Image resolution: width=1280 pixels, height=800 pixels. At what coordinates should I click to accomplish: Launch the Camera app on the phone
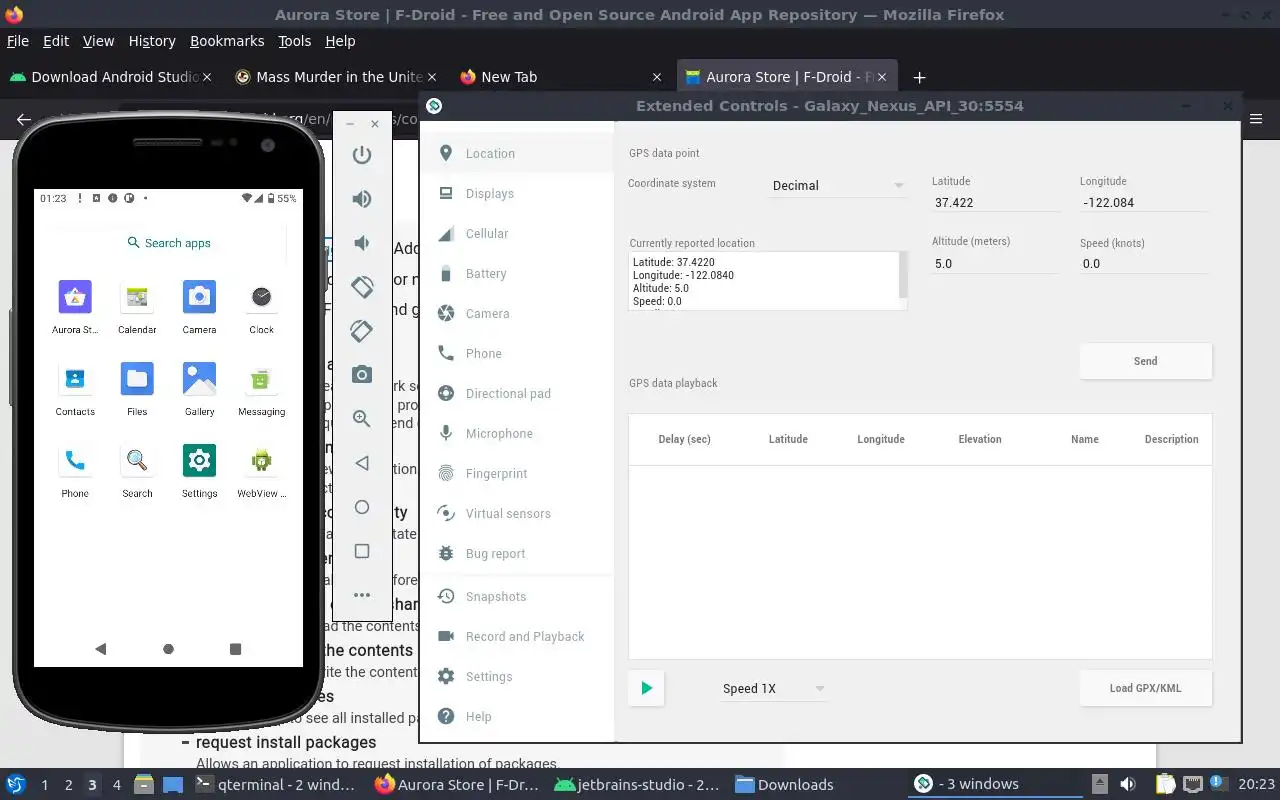pyautogui.click(x=199, y=307)
